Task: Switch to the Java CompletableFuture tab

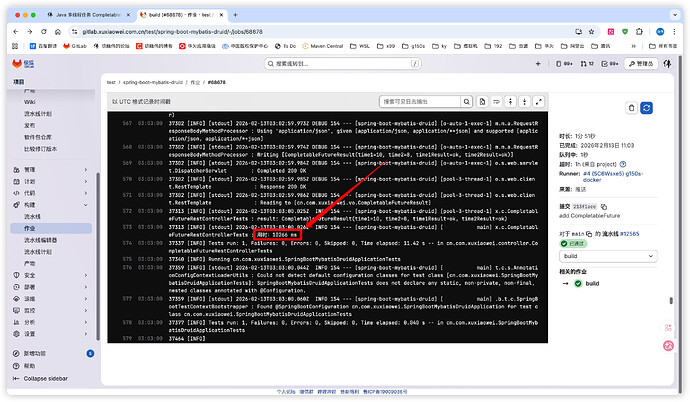Action: 88,15
